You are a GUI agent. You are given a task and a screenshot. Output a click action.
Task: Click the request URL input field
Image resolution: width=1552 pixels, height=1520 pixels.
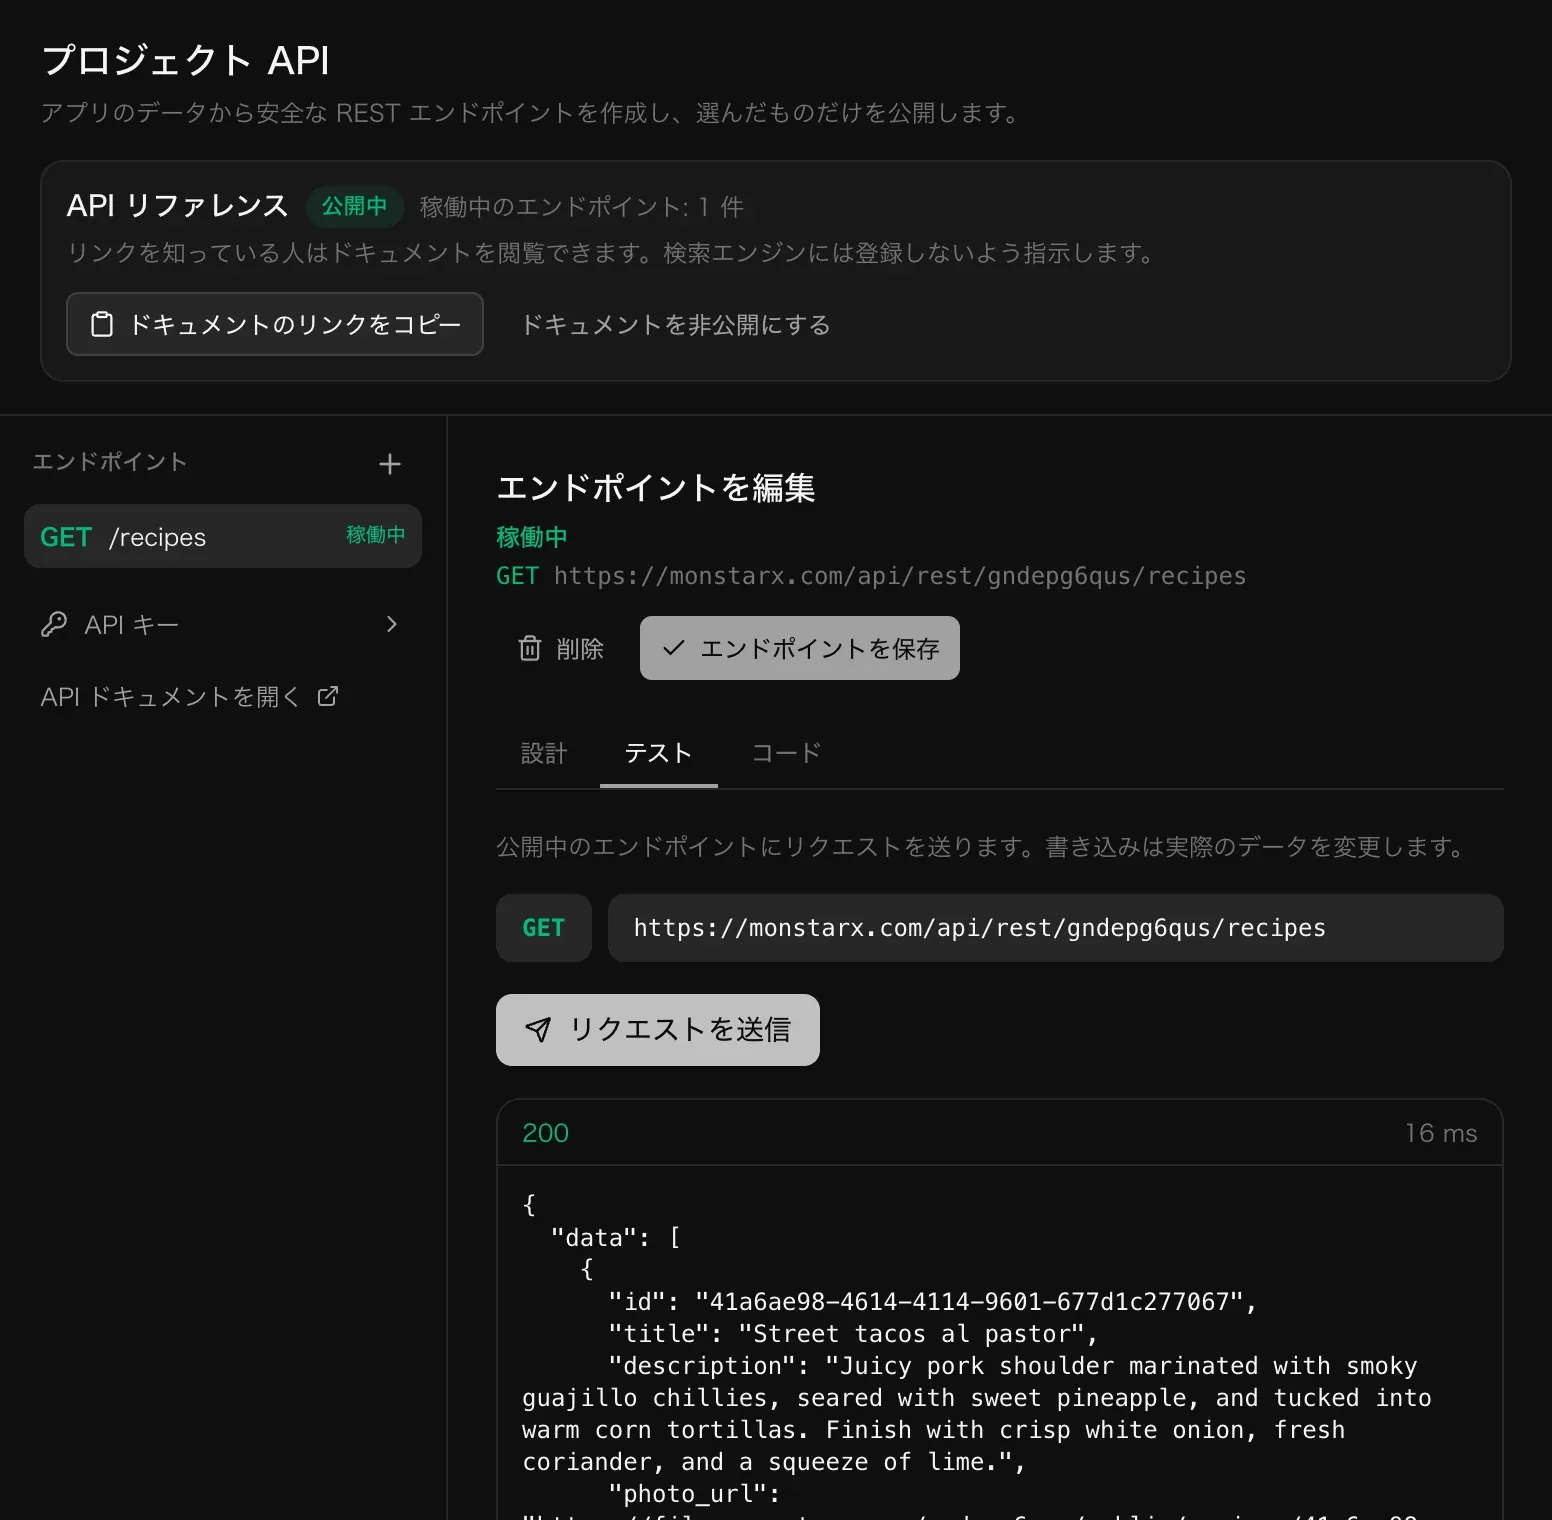[x=1056, y=928]
